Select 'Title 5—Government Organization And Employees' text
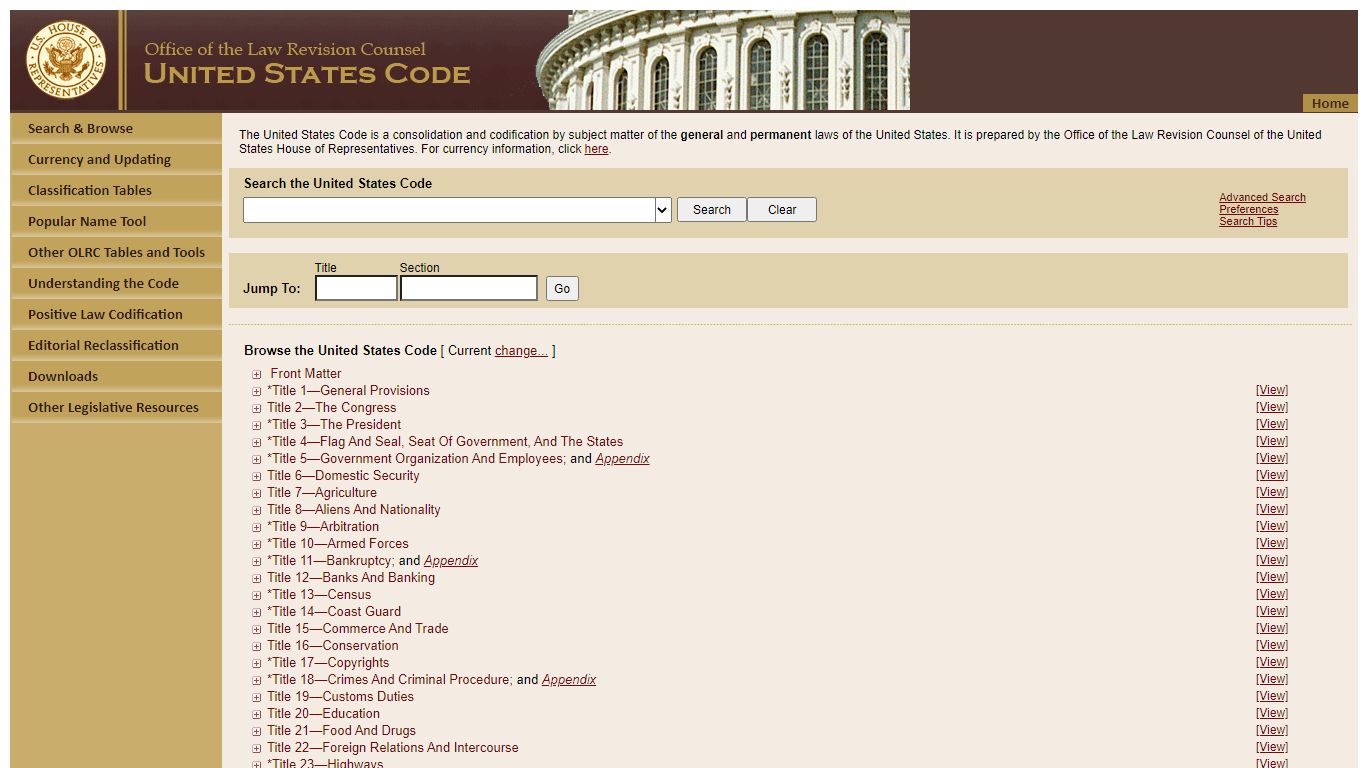This screenshot has height=768, width=1366. tap(417, 459)
